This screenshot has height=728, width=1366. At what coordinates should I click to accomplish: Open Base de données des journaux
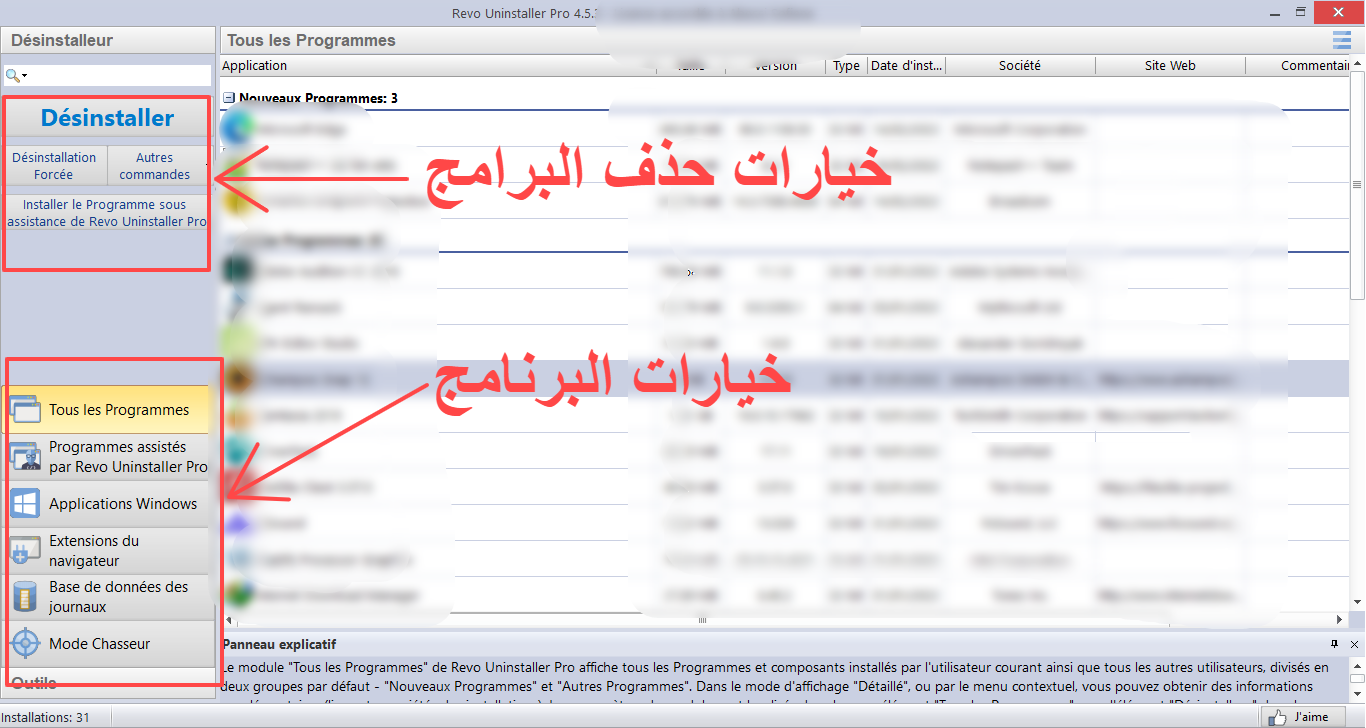coord(109,598)
